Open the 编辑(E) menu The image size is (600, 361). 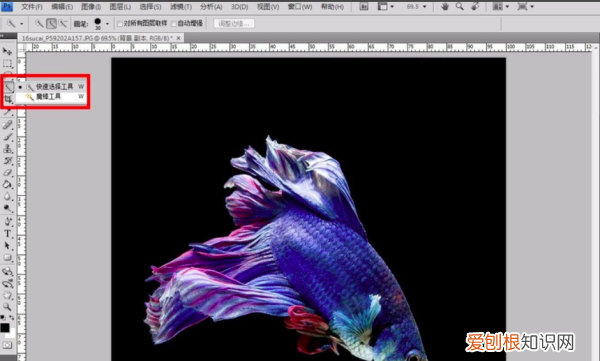point(62,7)
